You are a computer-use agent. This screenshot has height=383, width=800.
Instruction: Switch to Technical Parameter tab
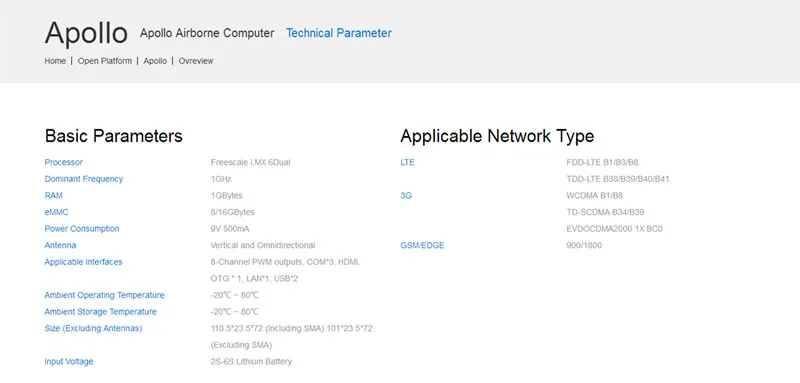tap(339, 33)
